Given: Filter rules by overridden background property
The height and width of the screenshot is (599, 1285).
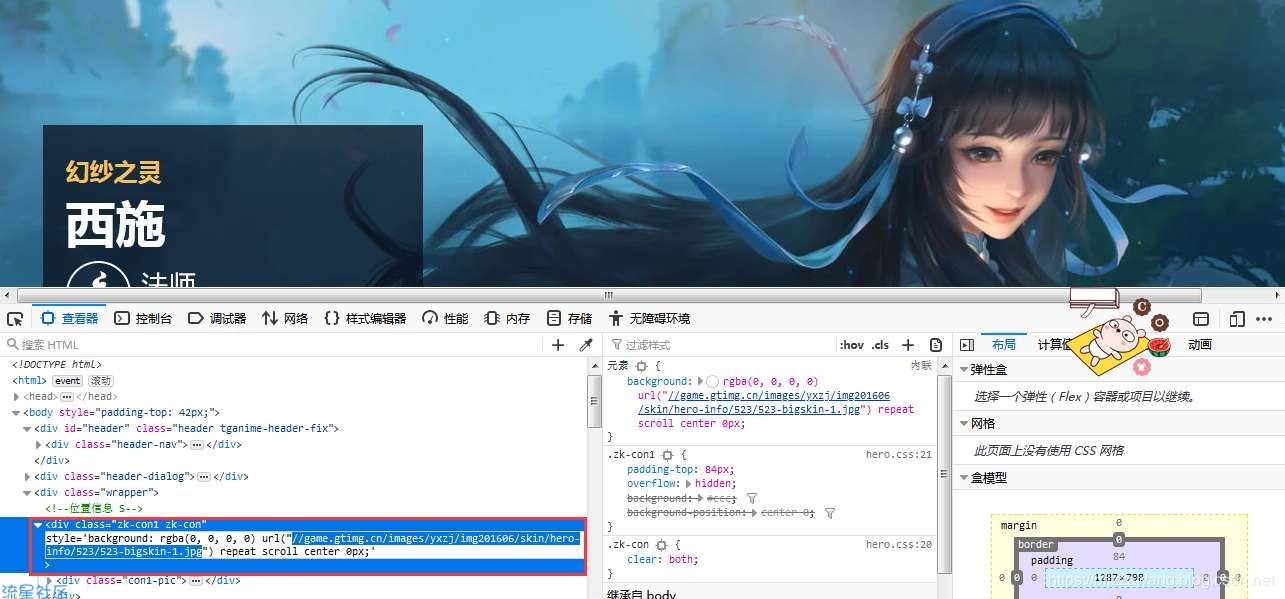Looking at the screenshot, I should point(752,498).
